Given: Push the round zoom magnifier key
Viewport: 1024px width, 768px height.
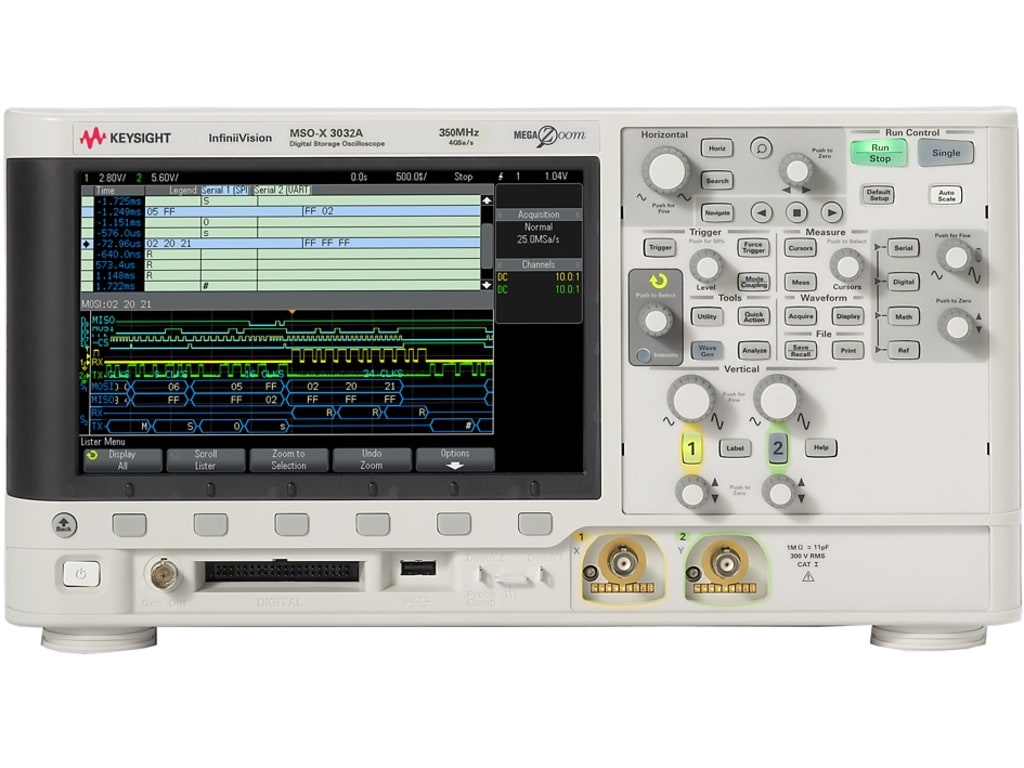Looking at the screenshot, I should (761, 148).
